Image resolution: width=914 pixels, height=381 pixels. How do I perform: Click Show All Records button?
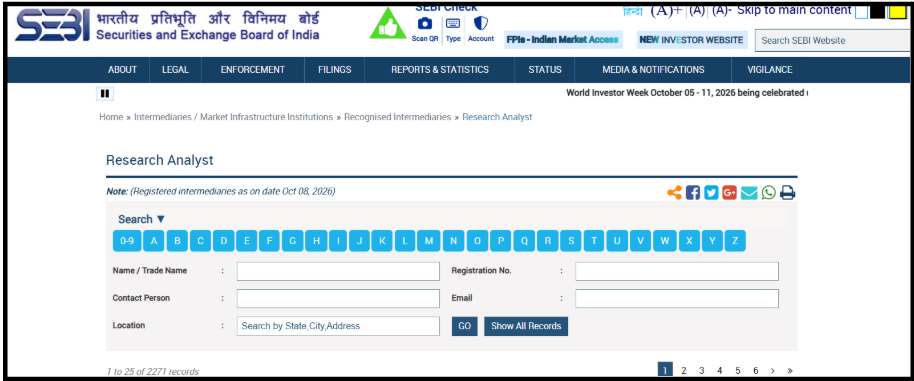(526, 326)
